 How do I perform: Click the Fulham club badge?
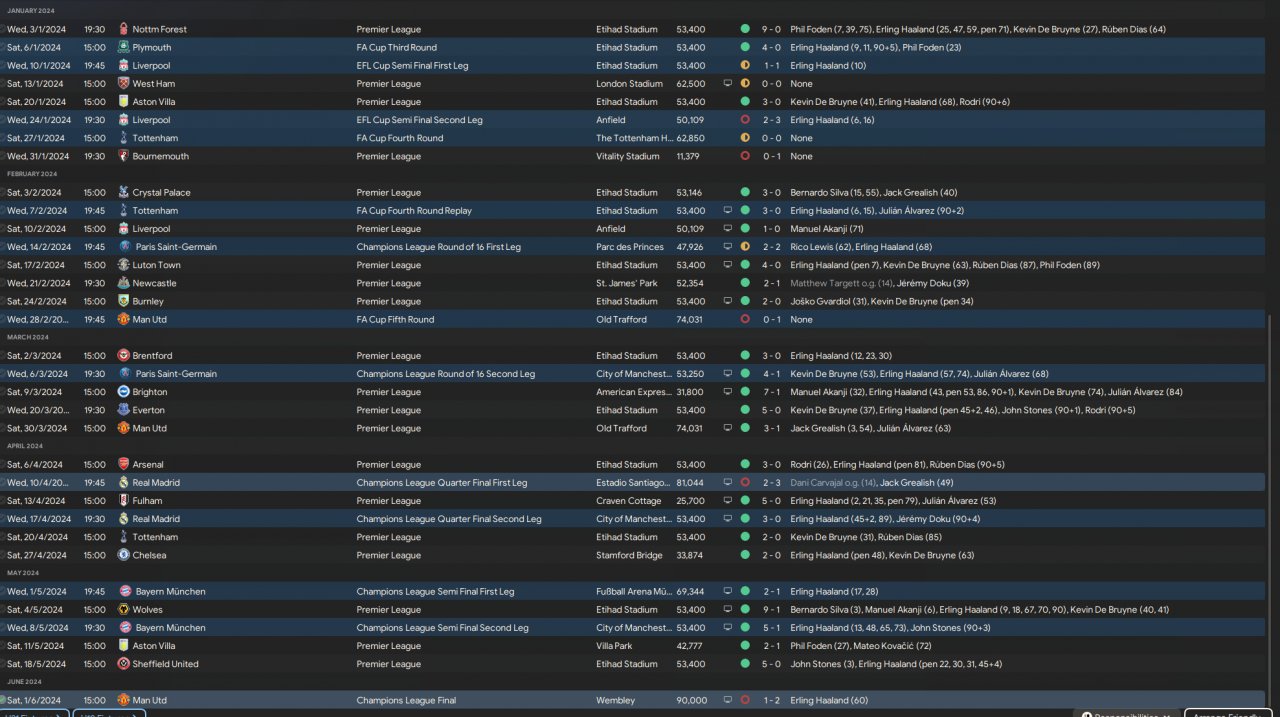coord(124,501)
